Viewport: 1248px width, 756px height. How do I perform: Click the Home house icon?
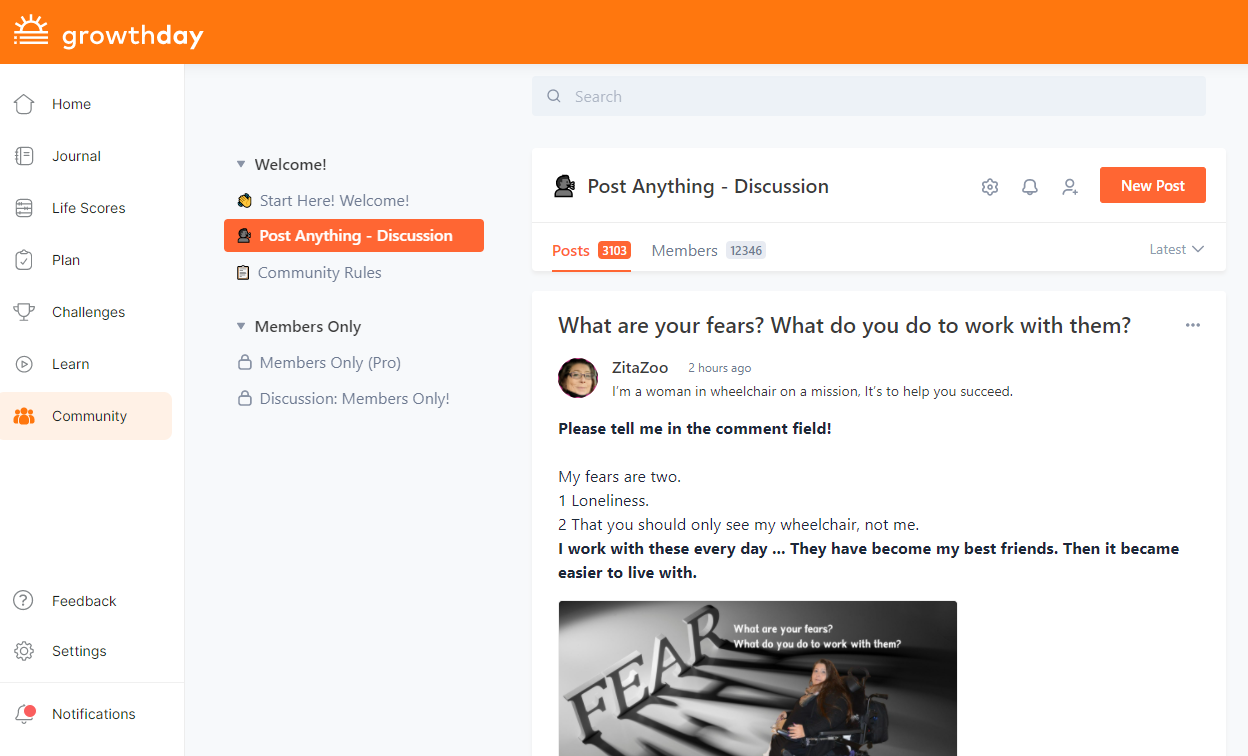pyautogui.click(x=24, y=104)
